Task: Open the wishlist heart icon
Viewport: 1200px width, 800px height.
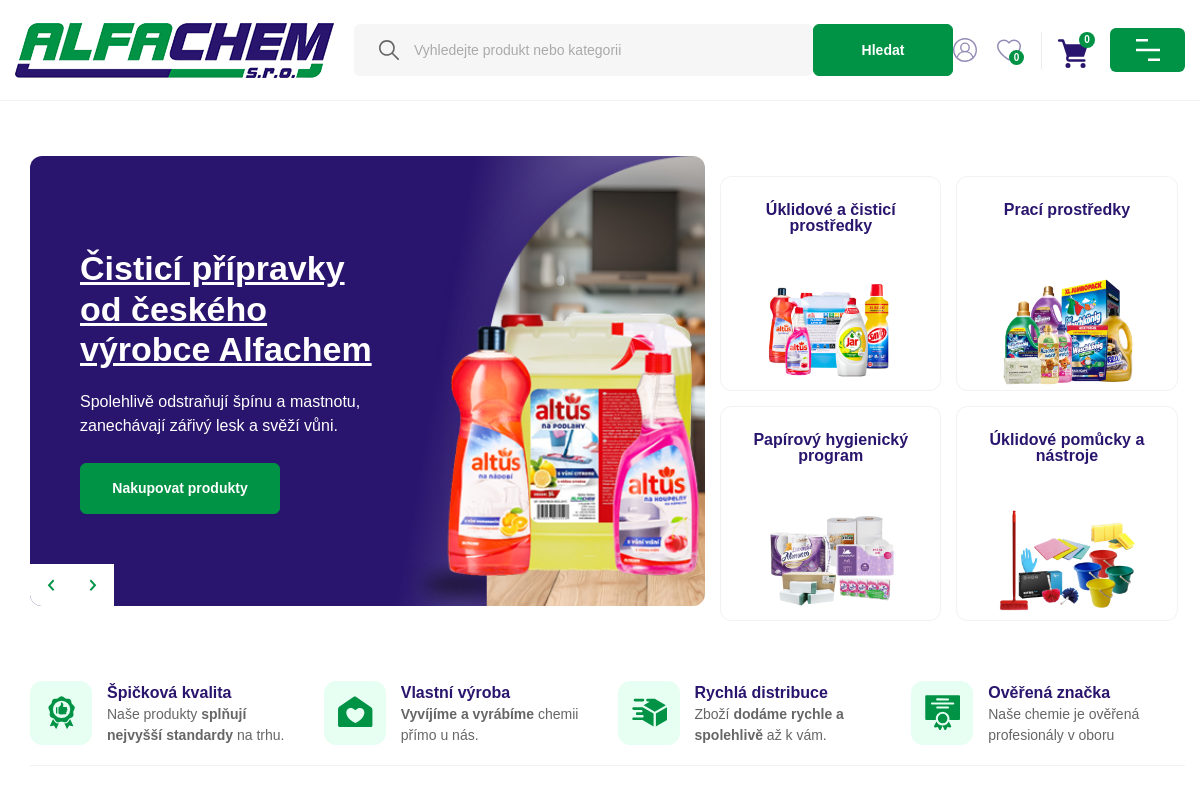Action: coord(1009,50)
